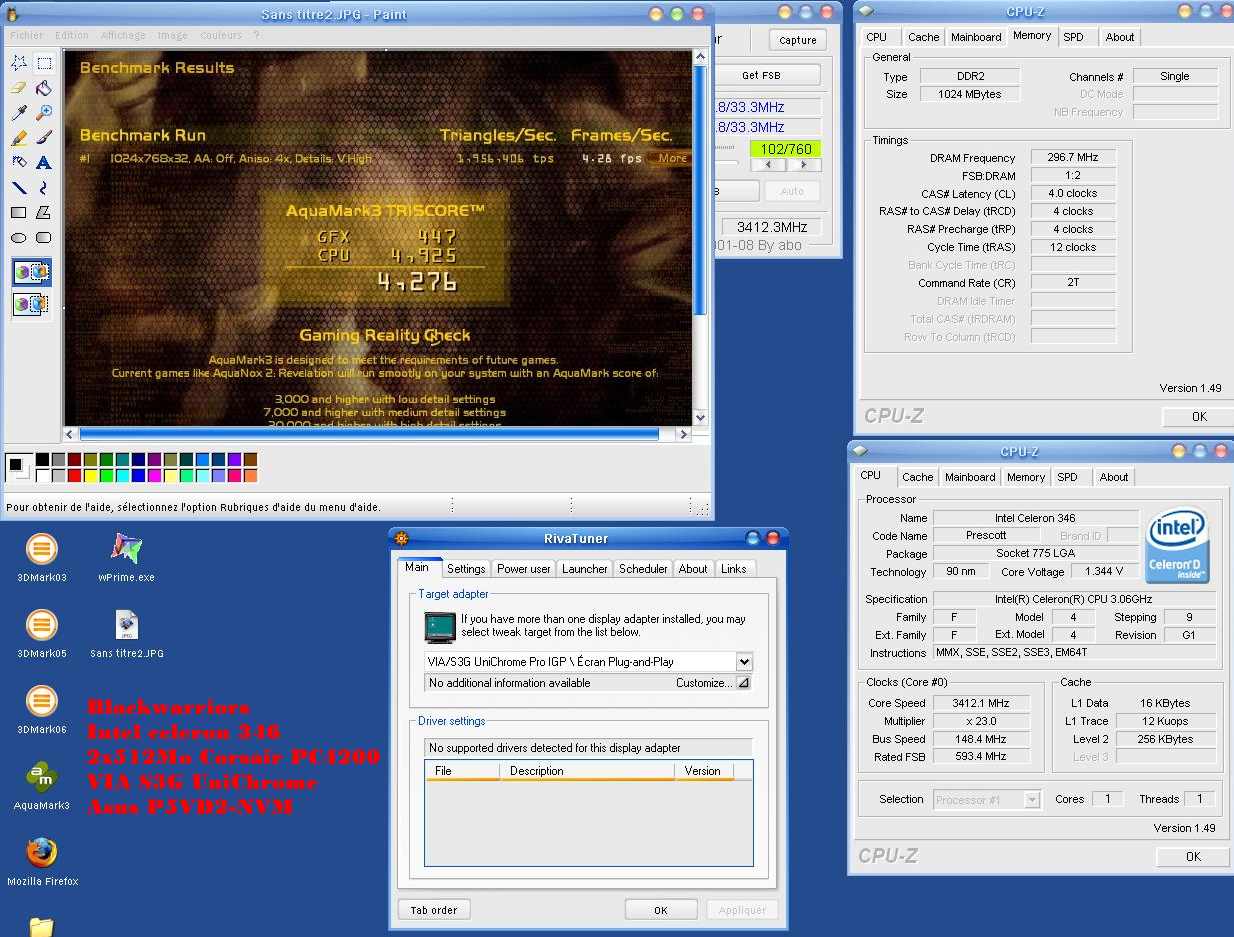
Task: Open the Sans titre2.JPG desktop file
Action: point(126,633)
